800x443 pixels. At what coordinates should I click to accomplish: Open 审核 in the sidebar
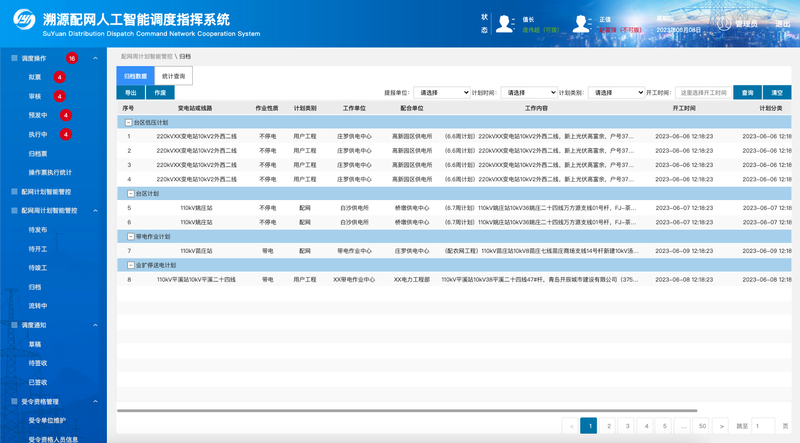35,96
